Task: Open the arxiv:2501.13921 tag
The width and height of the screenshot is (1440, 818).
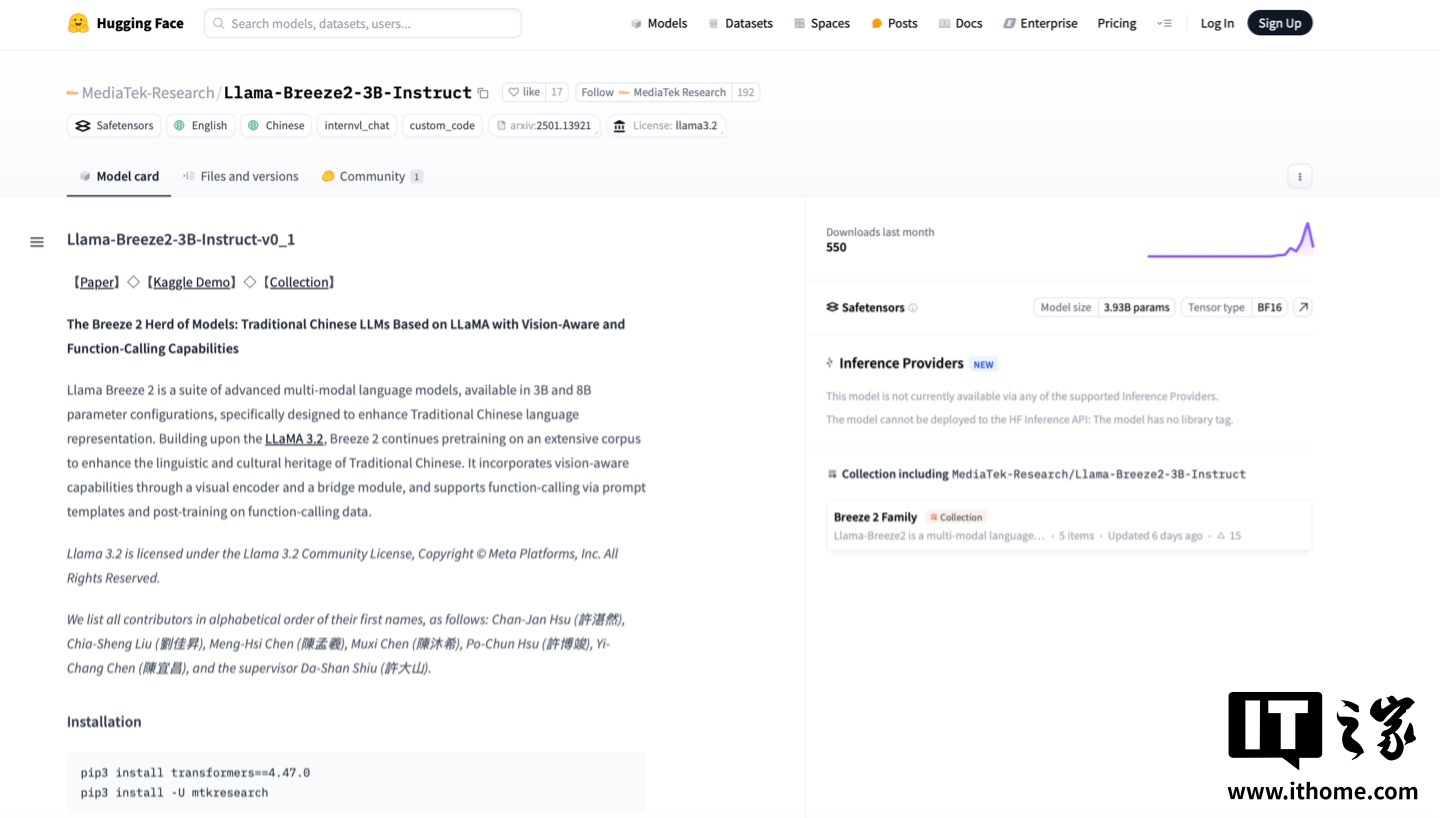Action: (545, 125)
